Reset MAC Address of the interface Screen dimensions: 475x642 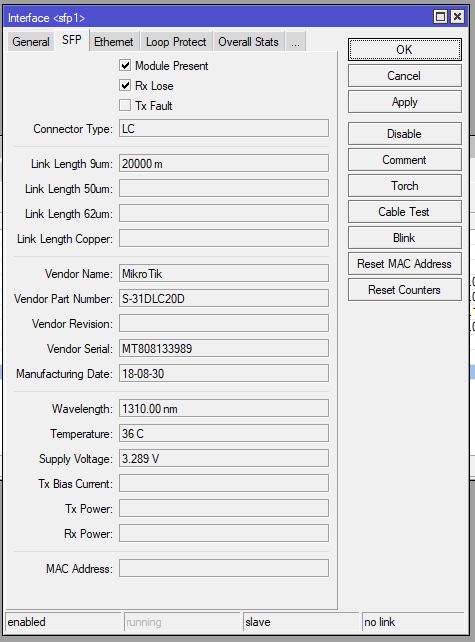coord(405,264)
